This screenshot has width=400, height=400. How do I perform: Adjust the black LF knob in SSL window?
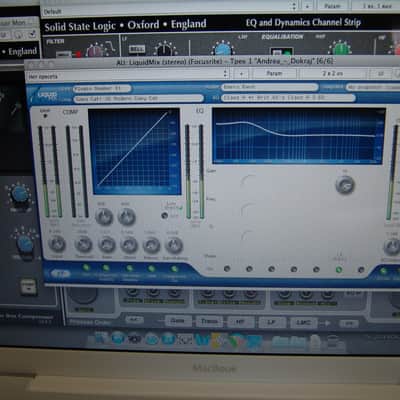tap(165, 49)
